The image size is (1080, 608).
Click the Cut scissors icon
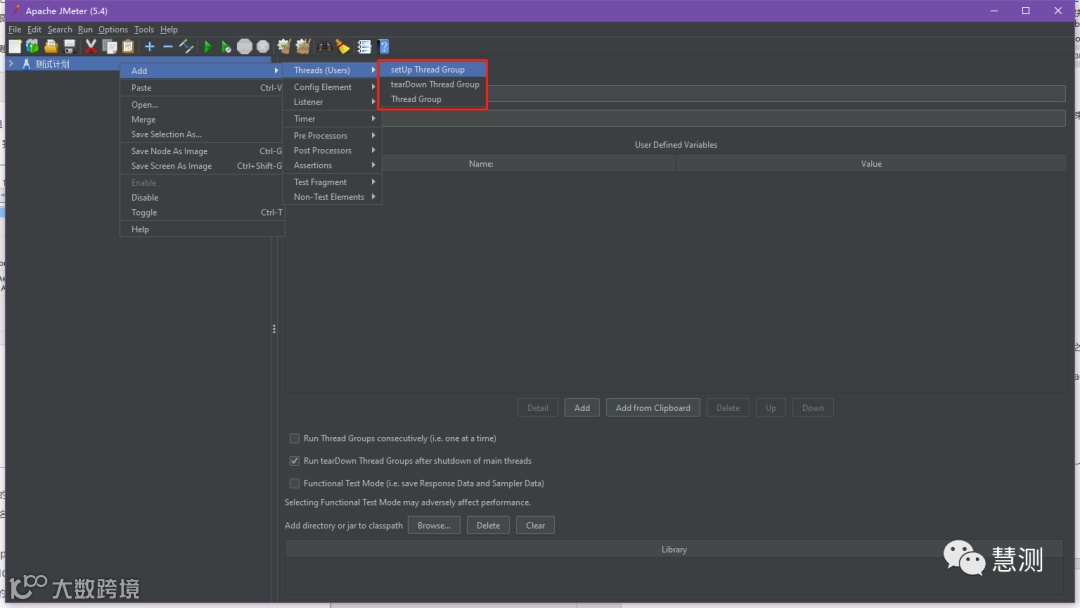coord(90,47)
